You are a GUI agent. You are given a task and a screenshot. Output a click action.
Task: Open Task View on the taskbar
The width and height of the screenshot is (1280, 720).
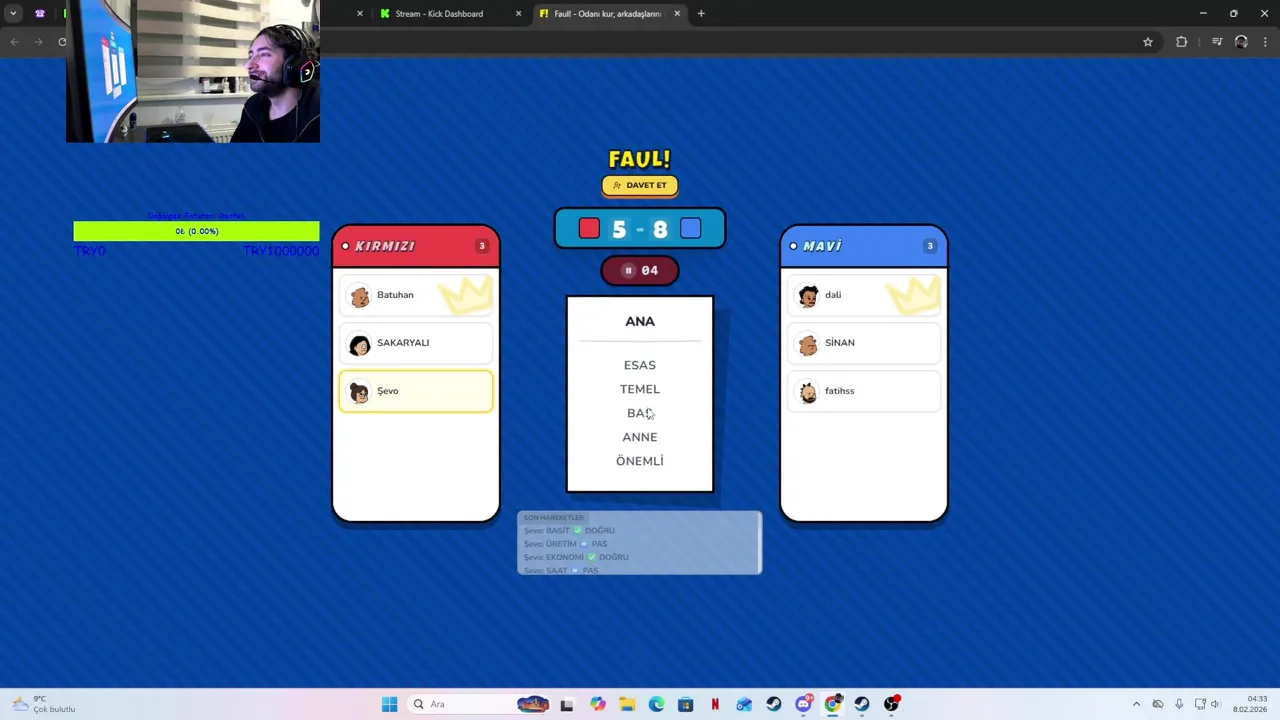567,704
